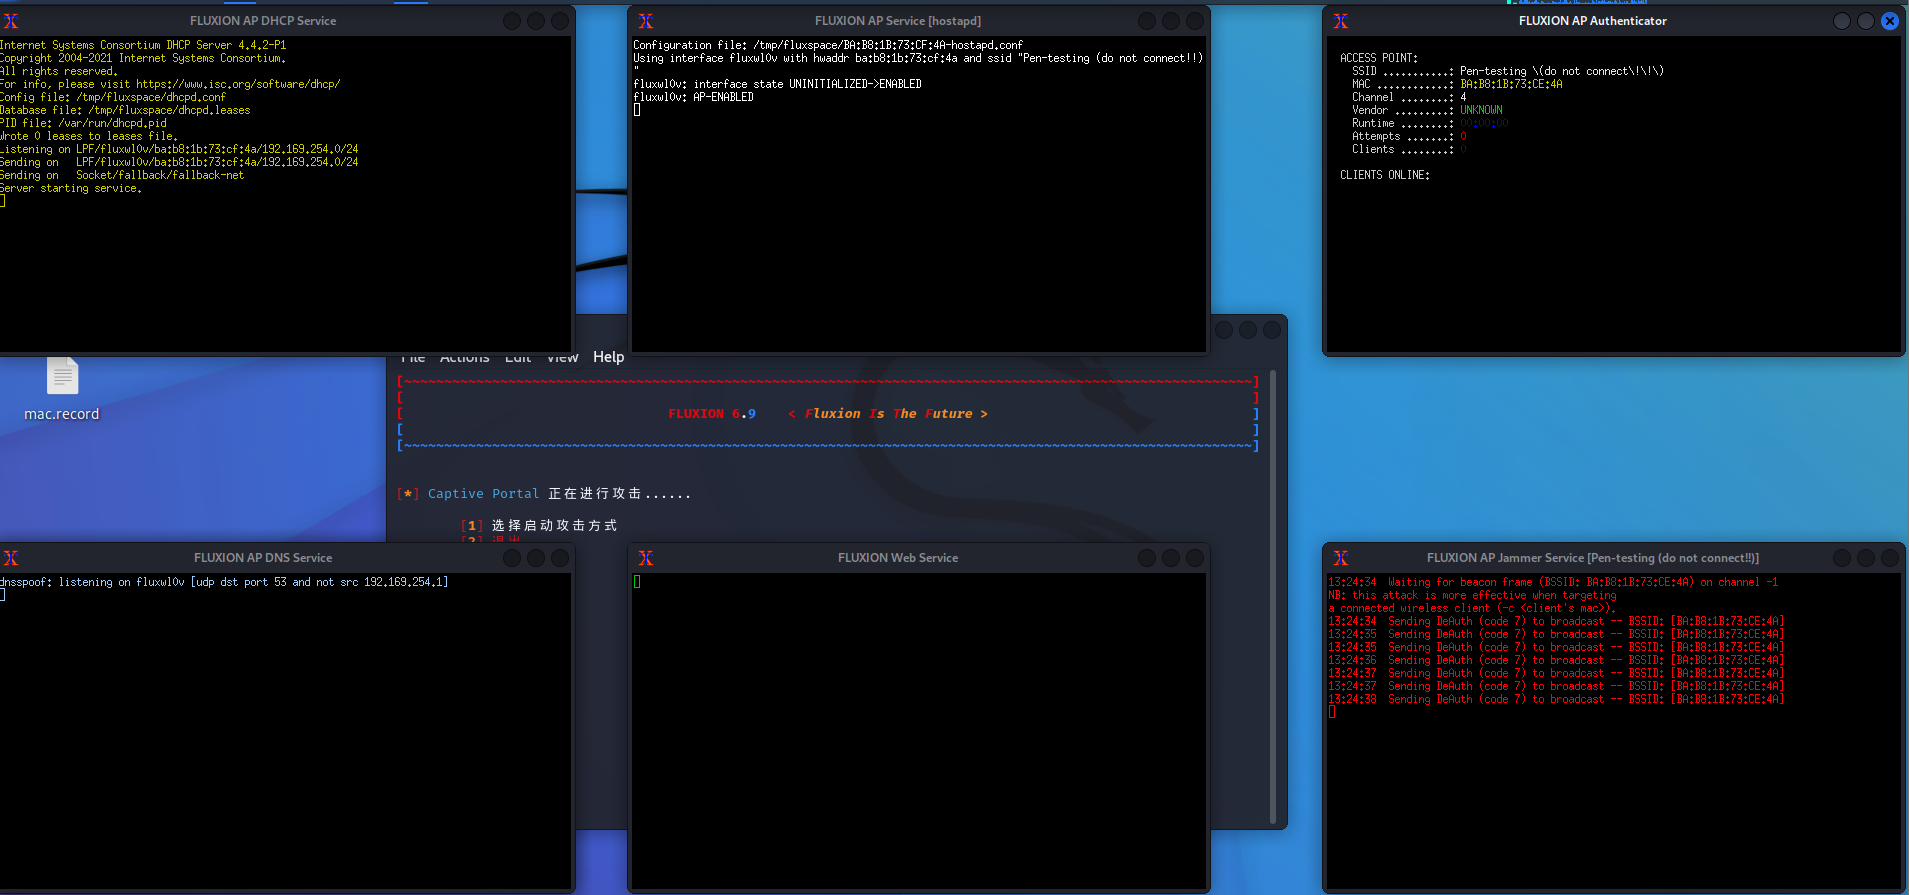Maximize the FLUXION AP Authenticator window

pyautogui.click(x=1866, y=21)
